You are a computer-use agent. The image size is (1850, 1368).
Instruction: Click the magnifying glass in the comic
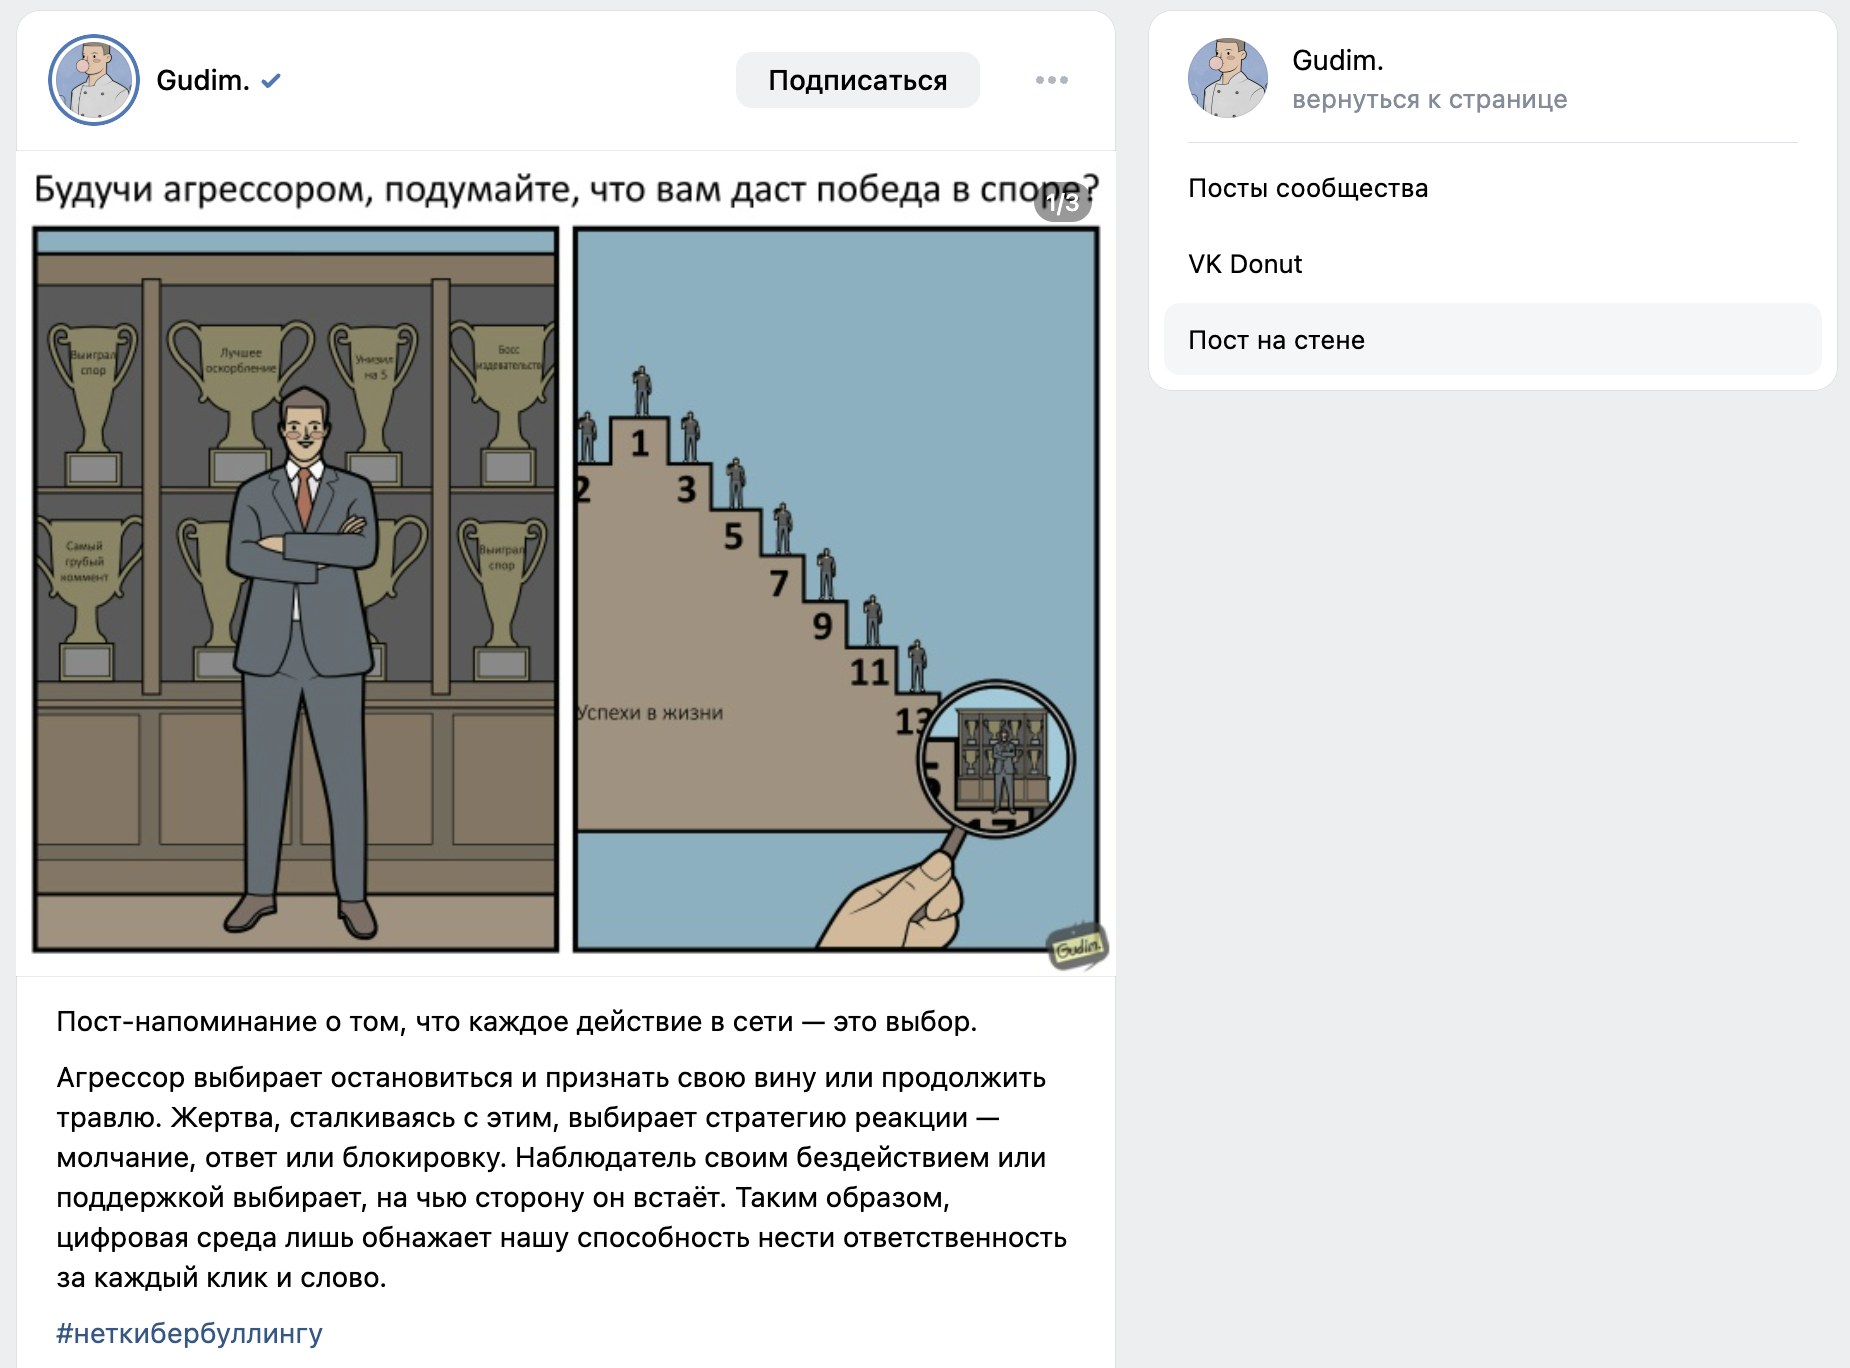[995, 760]
